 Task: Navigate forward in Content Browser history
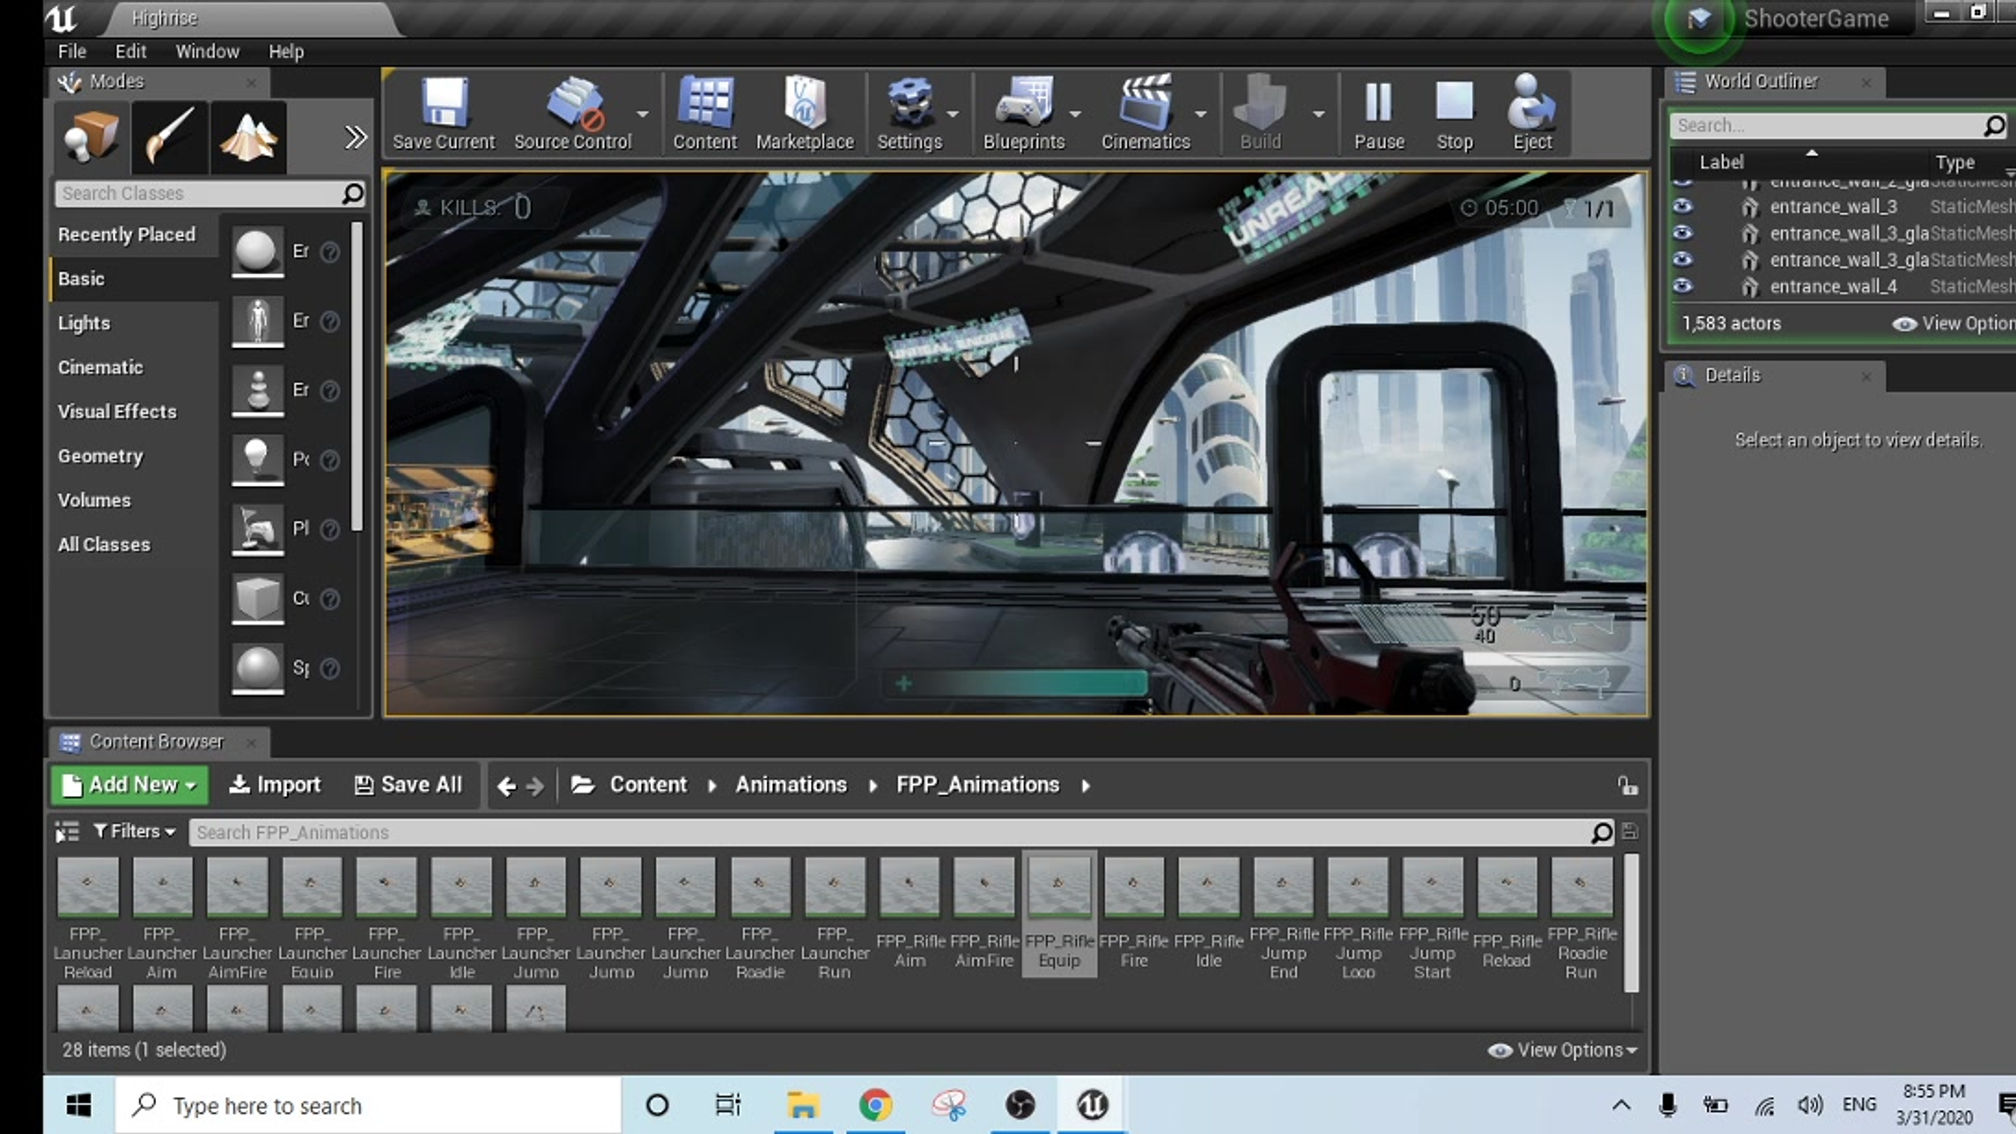(x=535, y=786)
